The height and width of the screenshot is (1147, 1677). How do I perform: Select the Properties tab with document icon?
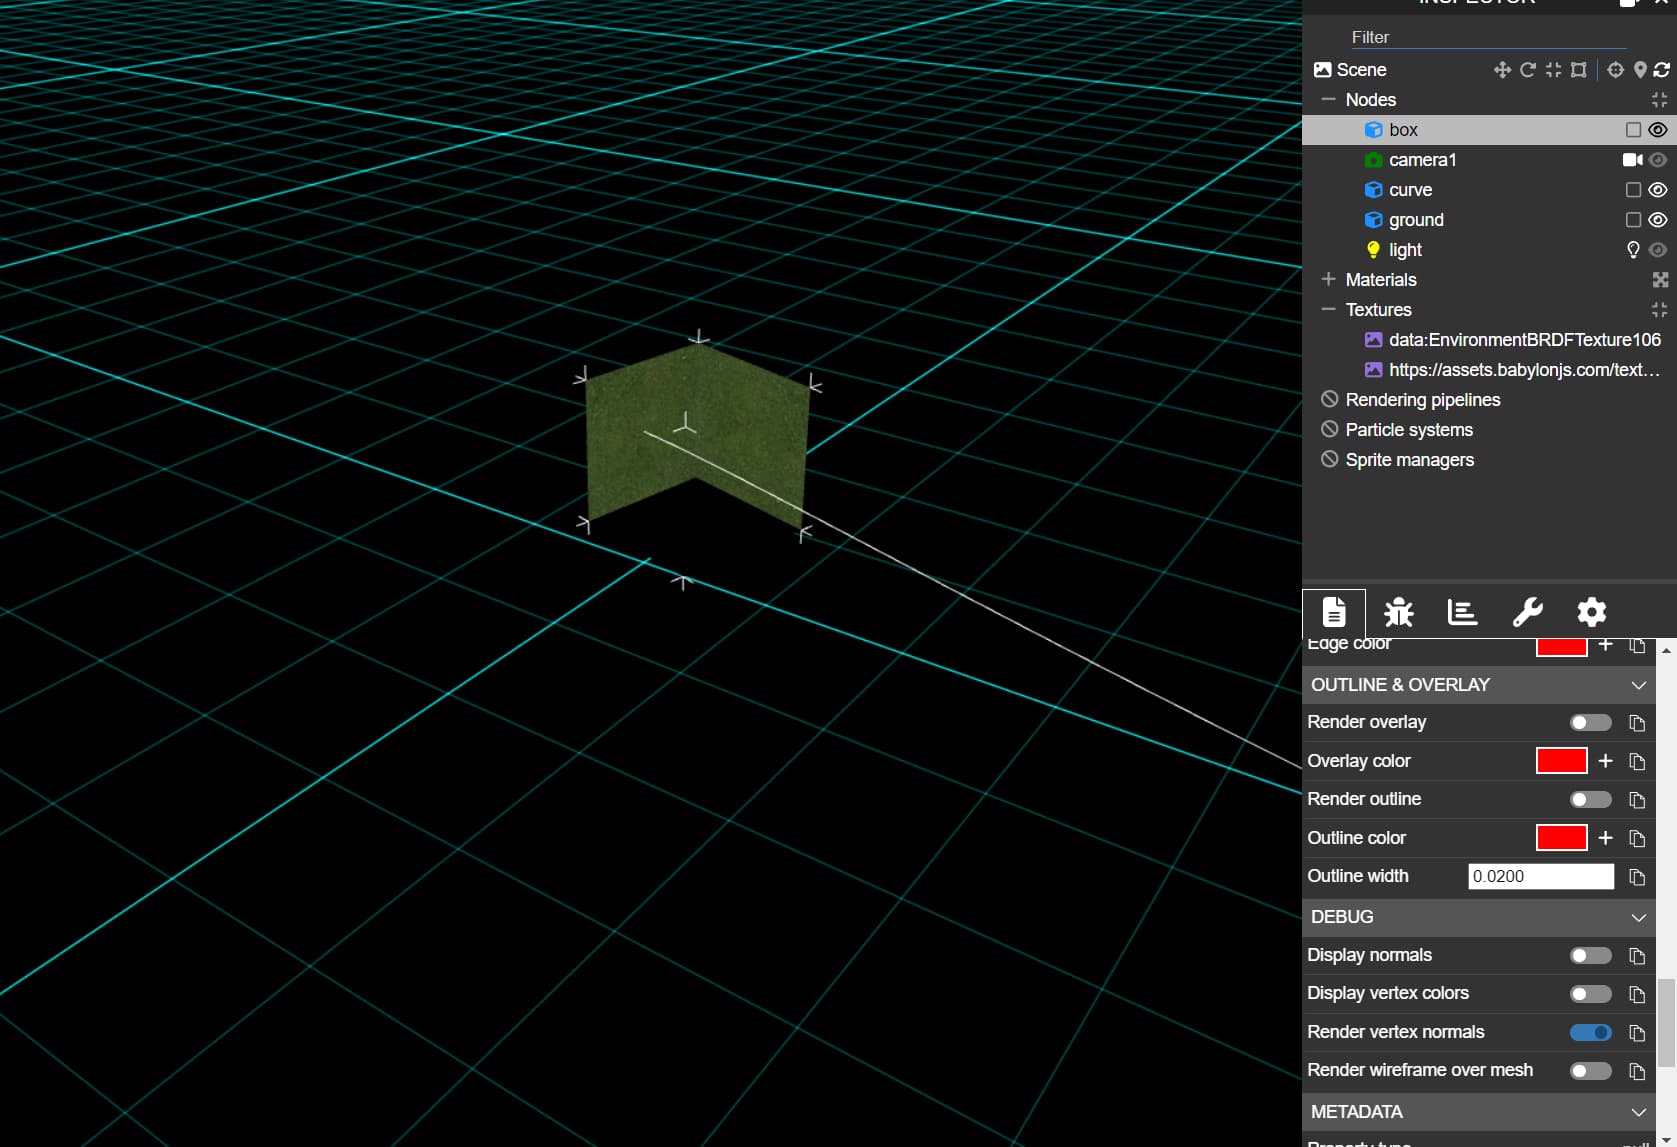pyautogui.click(x=1334, y=613)
